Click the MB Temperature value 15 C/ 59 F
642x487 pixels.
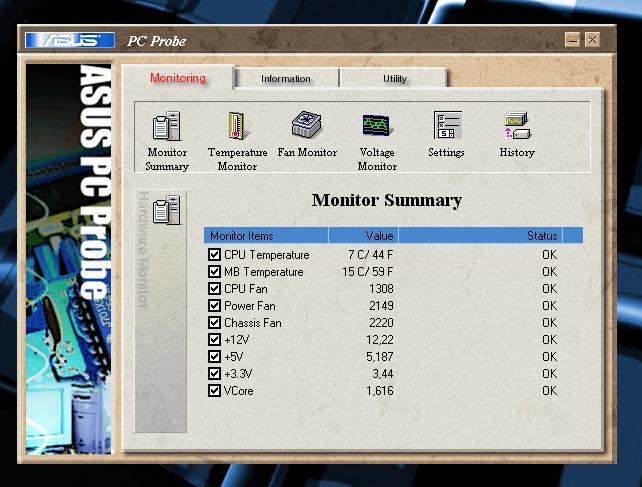click(x=368, y=272)
